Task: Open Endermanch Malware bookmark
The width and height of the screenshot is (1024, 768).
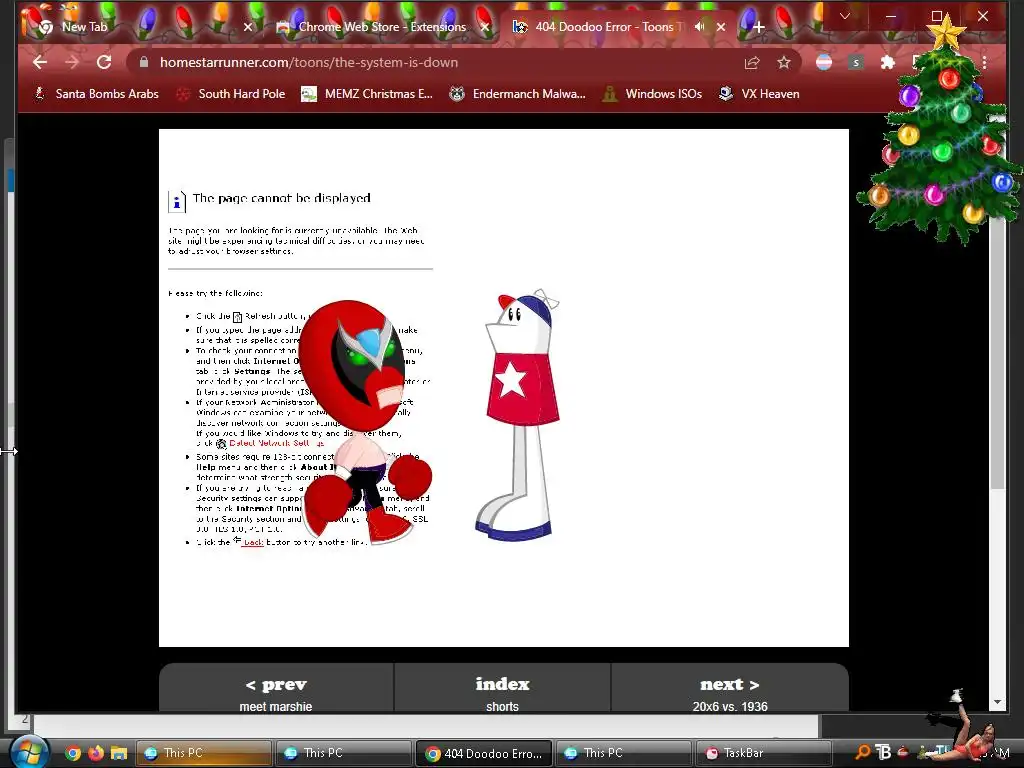Action: [518, 94]
